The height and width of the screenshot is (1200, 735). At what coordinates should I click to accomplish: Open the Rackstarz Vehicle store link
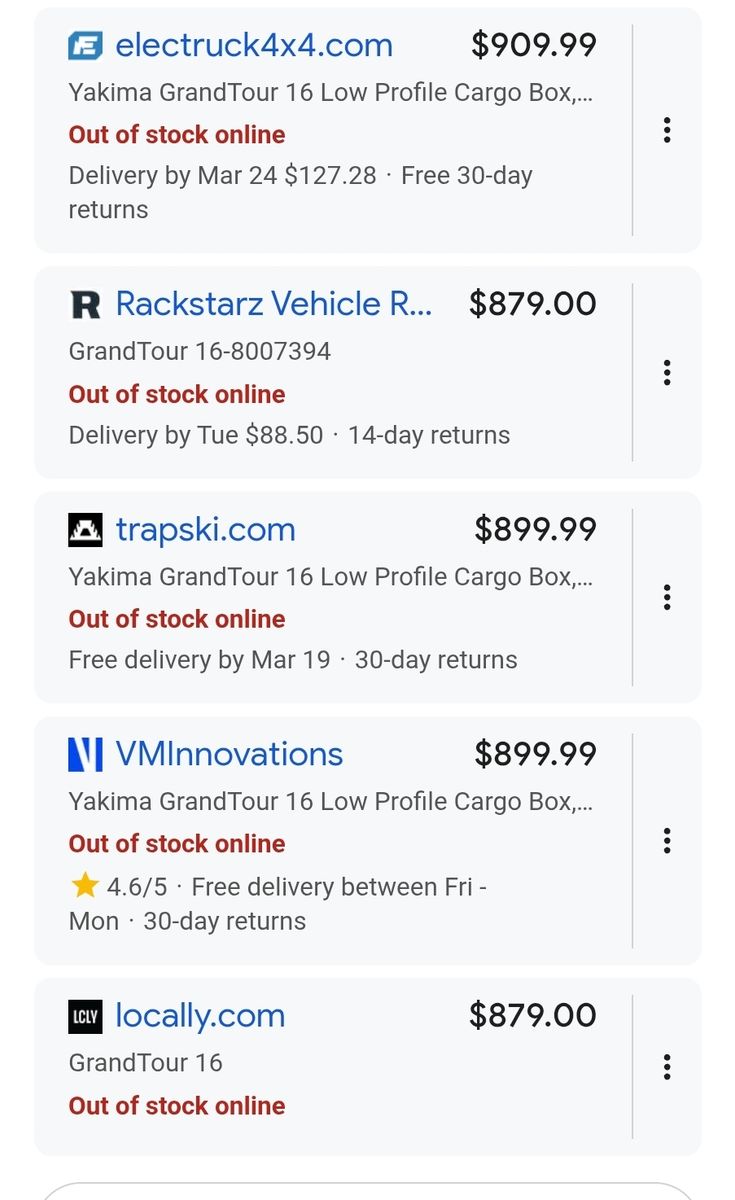274,304
